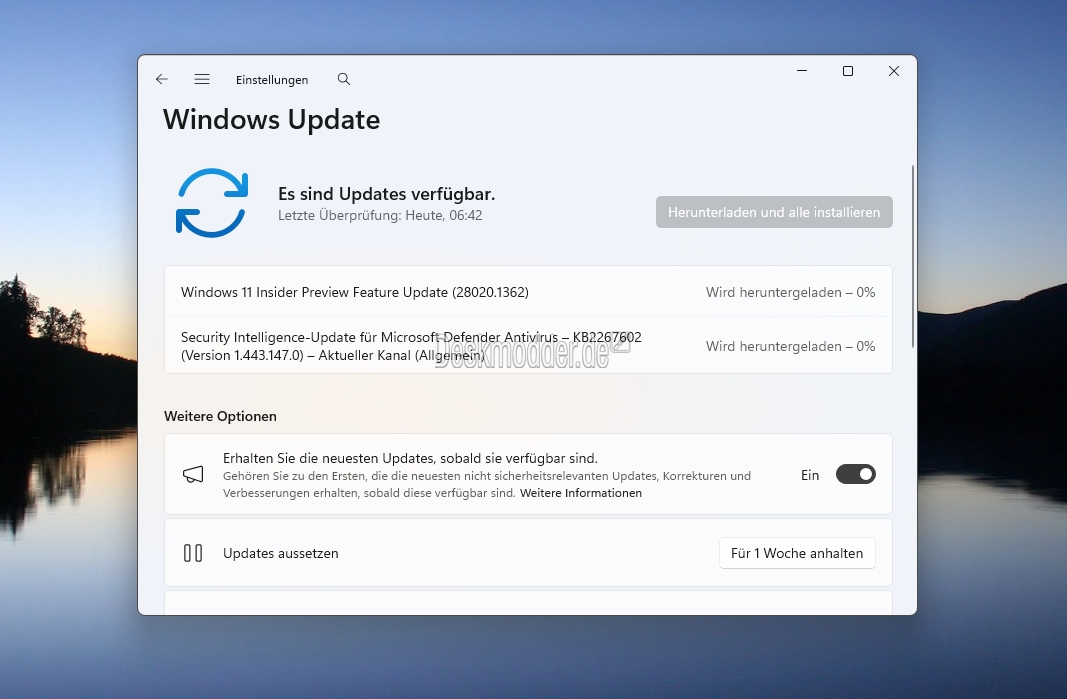Click the pause icon beside Updates aussetzen
Viewport: 1067px width, 699px height.
[193, 553]
